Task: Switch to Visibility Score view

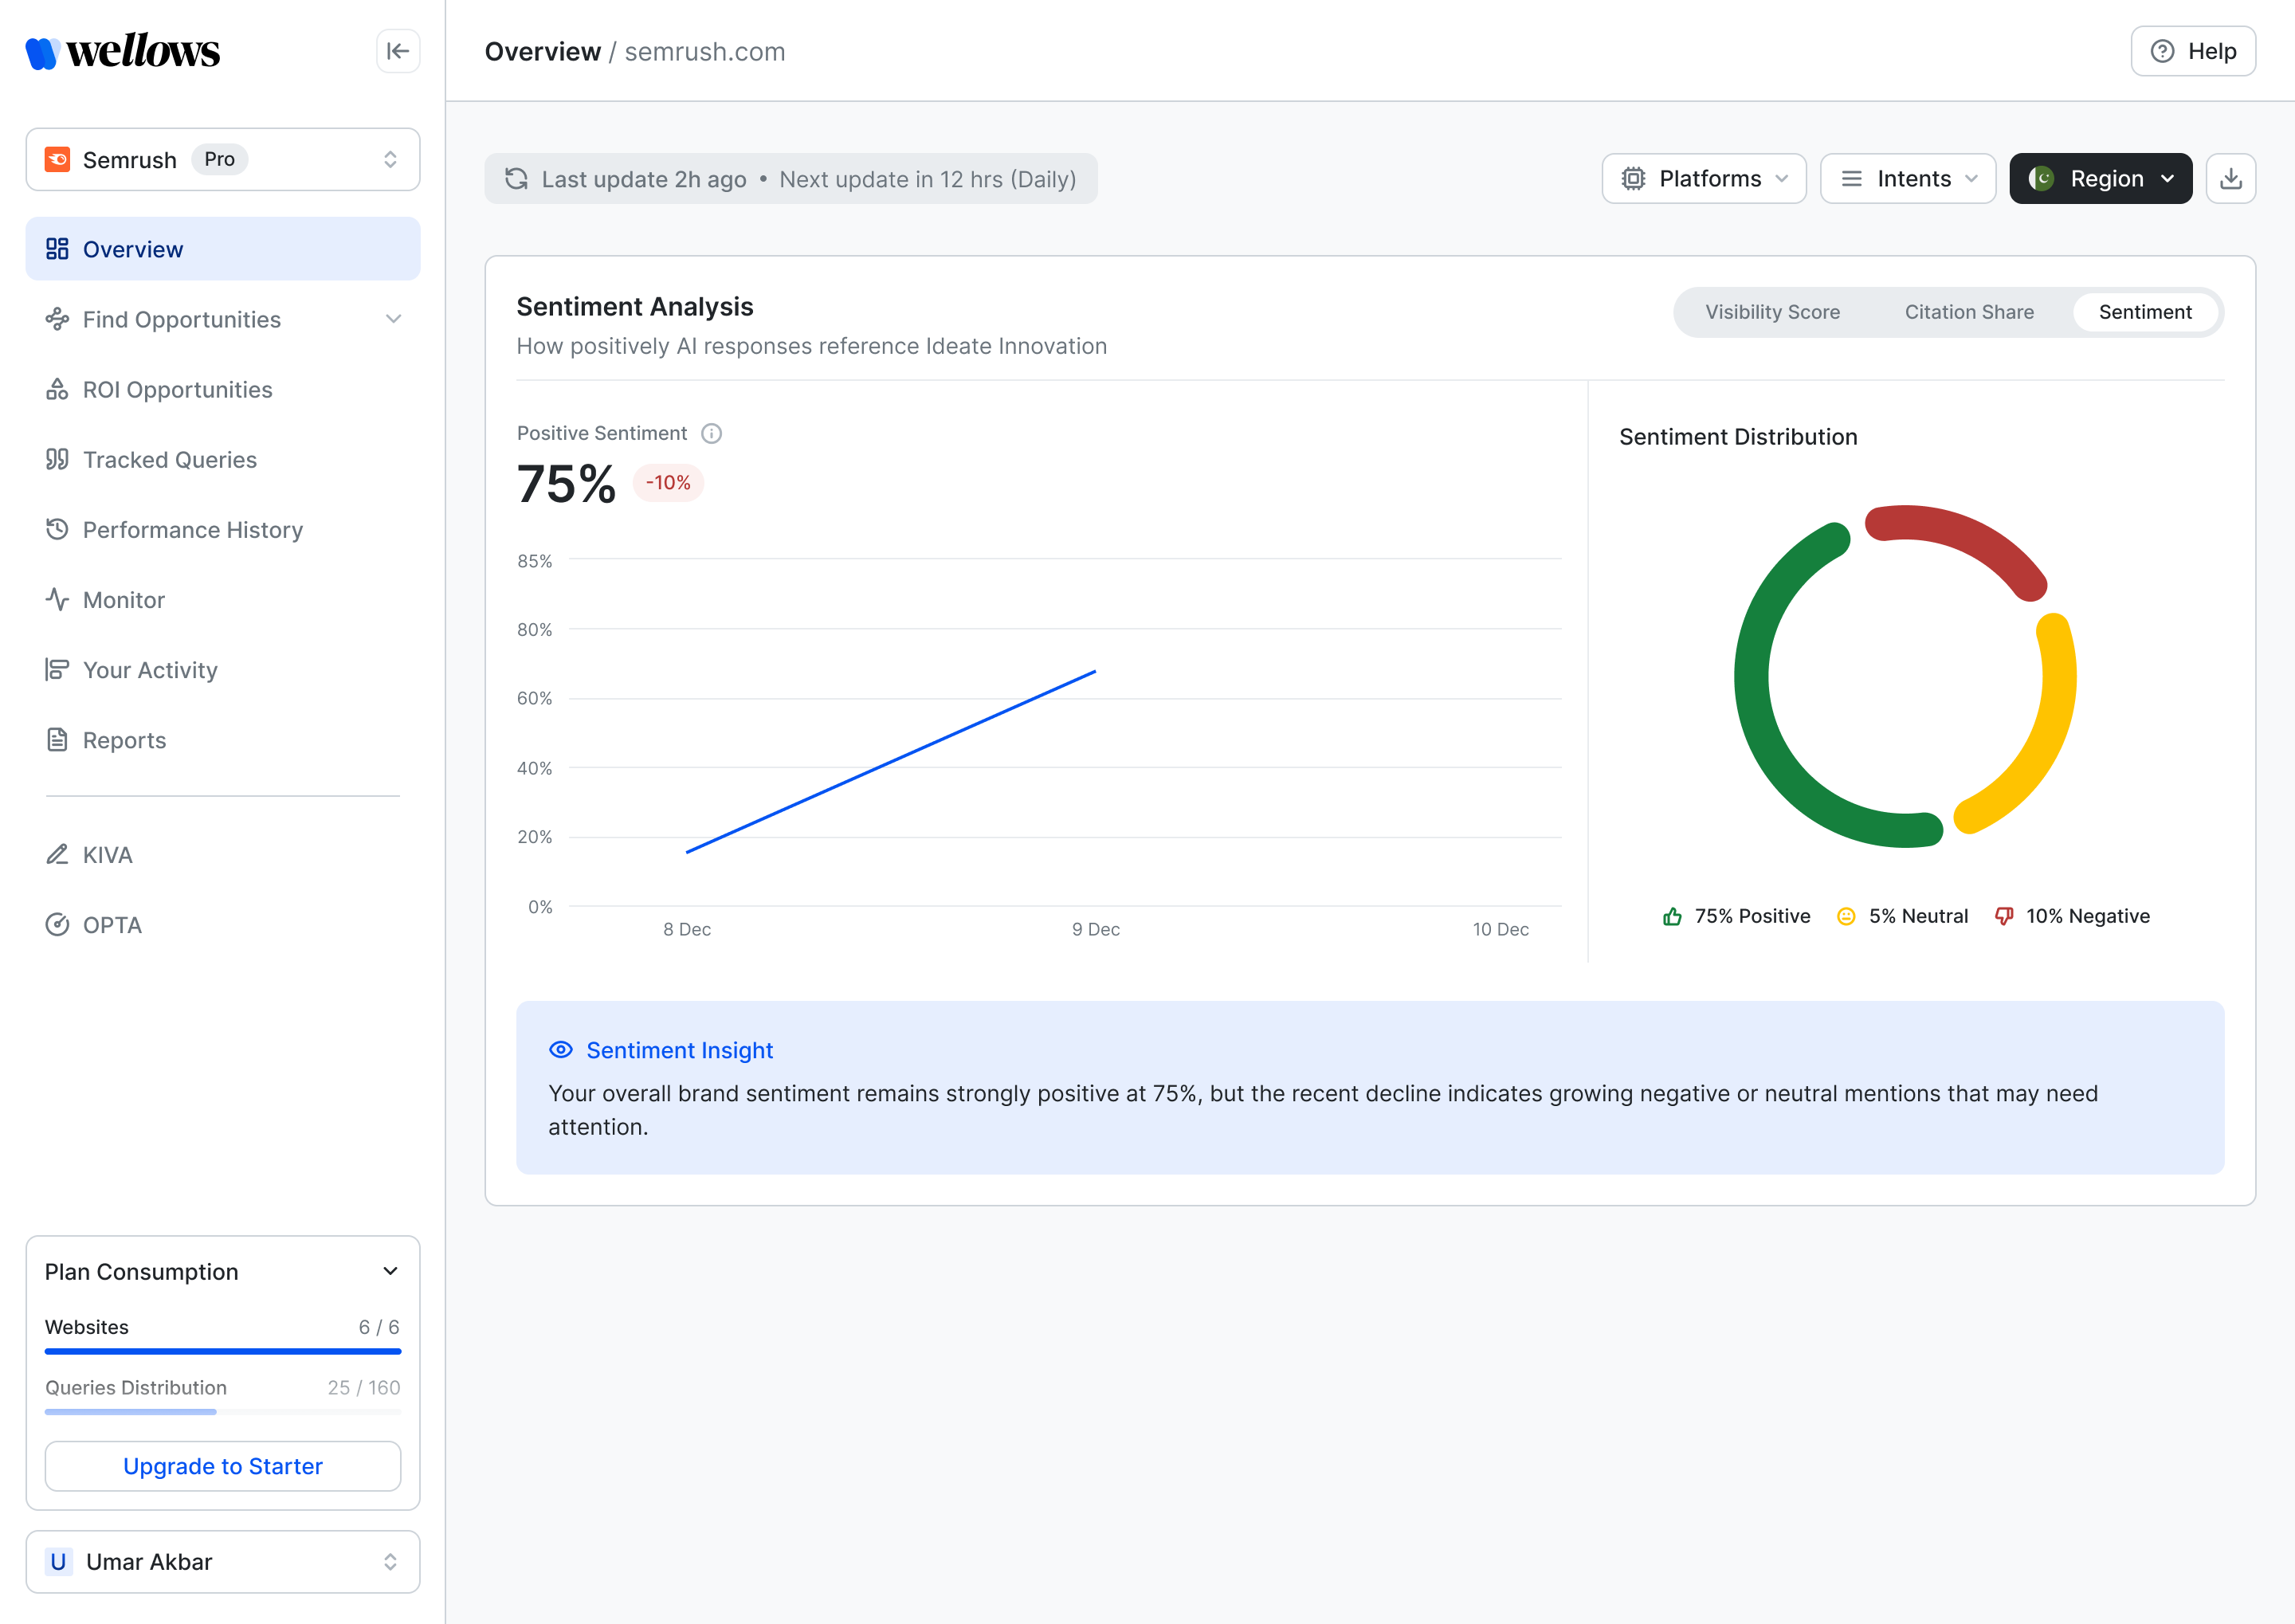Action: 1772,312
